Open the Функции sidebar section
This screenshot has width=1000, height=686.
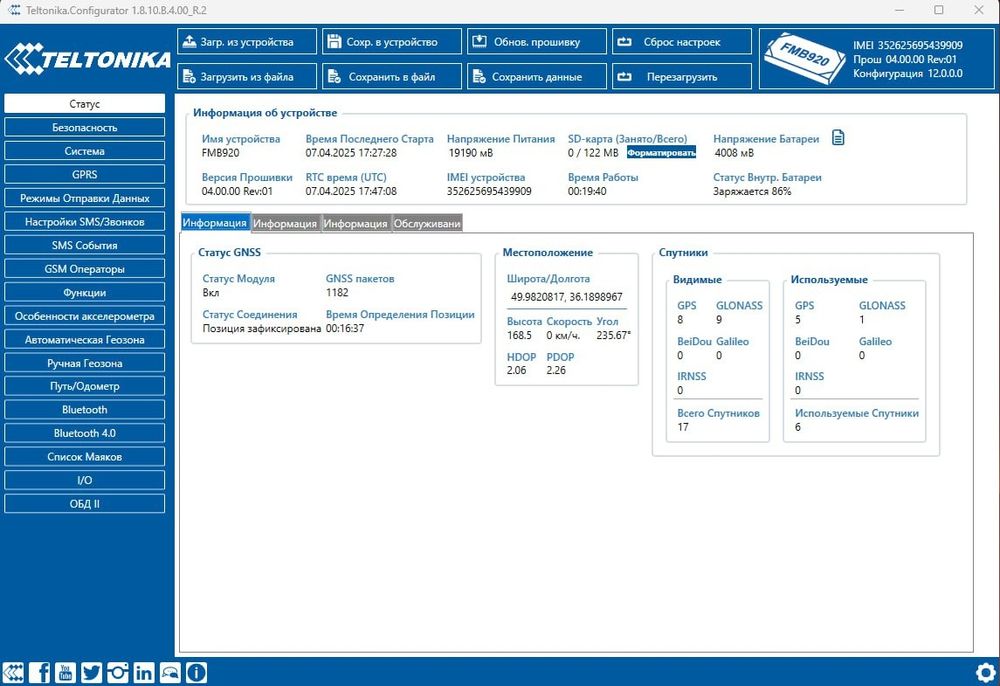point(84,292)
